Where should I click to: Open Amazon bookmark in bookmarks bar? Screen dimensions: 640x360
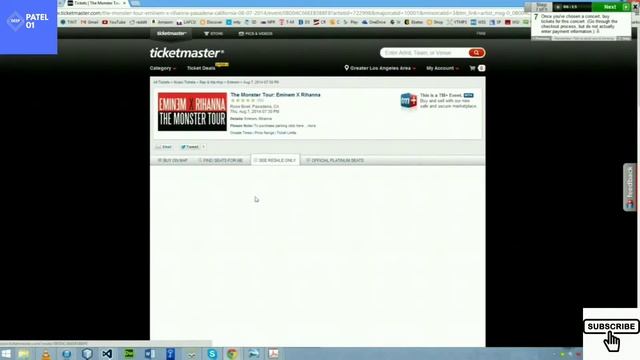[x=162, y=22]
